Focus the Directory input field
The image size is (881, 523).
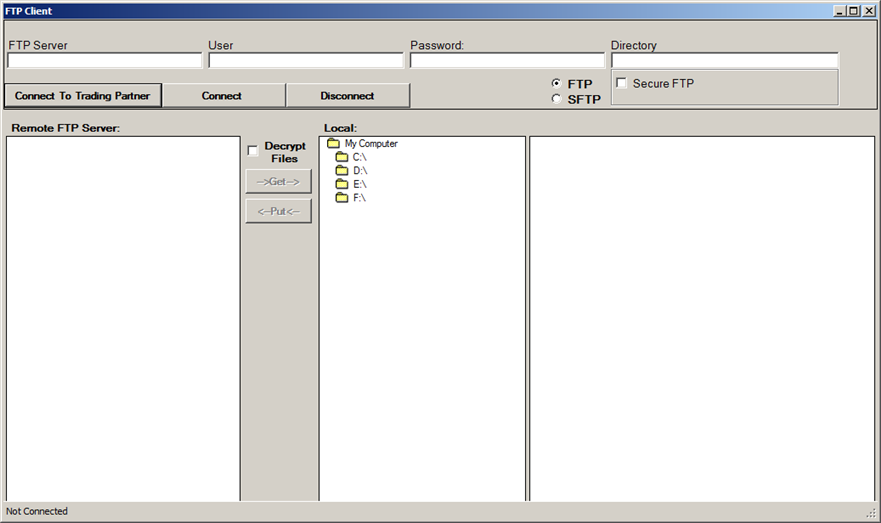[725, 61]
